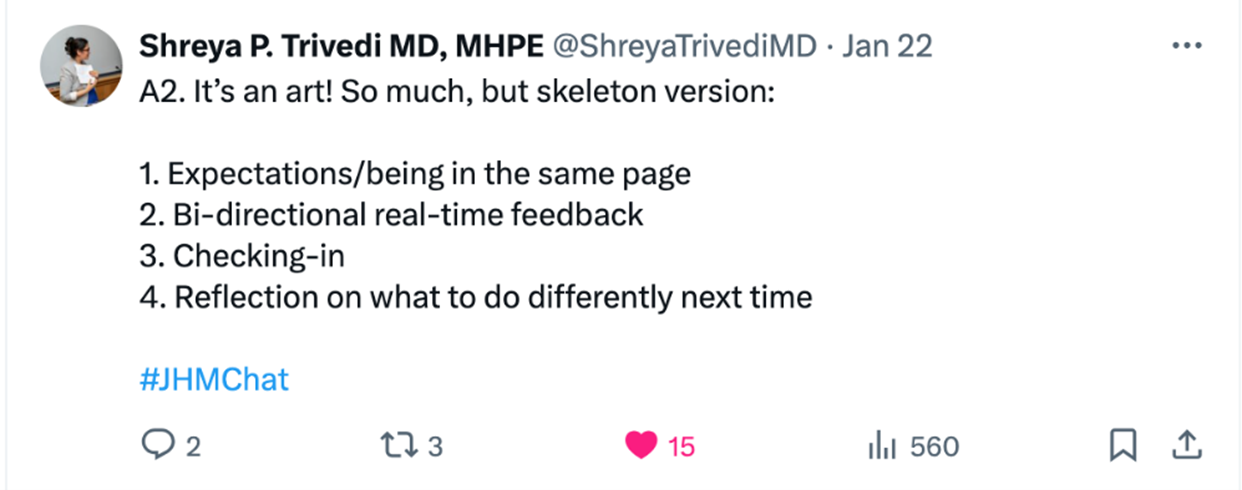This screenshot has width=1242, height=490.
Task: Click the reply speech bubble icon
Action: point(158,445)
